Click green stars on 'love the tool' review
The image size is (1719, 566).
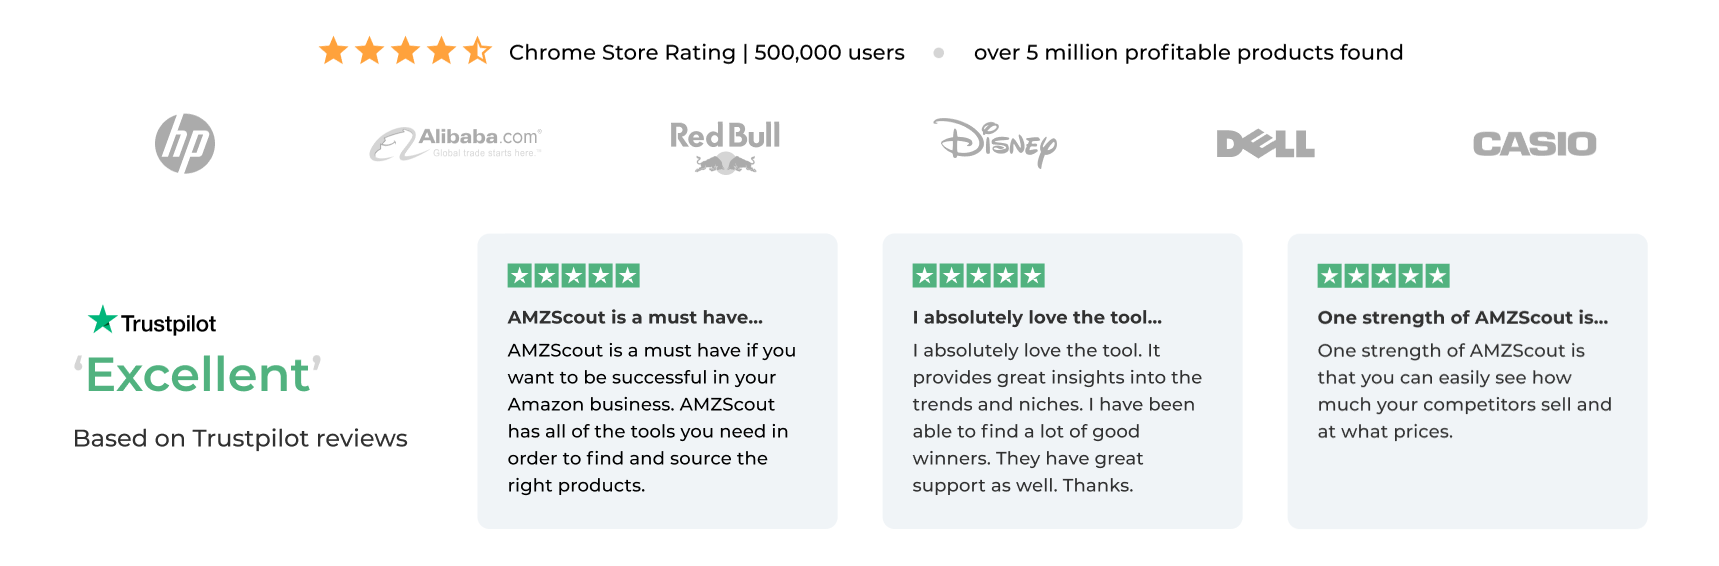pyautogui.click(x=978, y=276)
